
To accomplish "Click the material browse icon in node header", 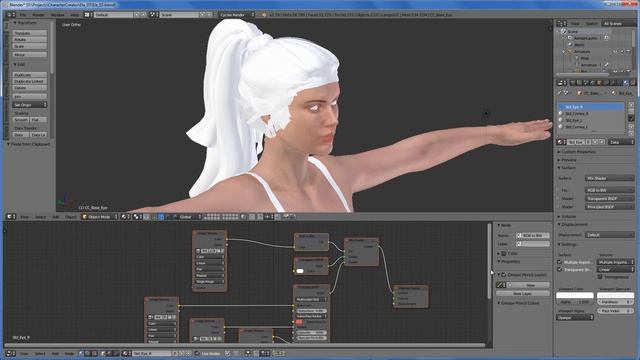I will click(x=127, y=353).
